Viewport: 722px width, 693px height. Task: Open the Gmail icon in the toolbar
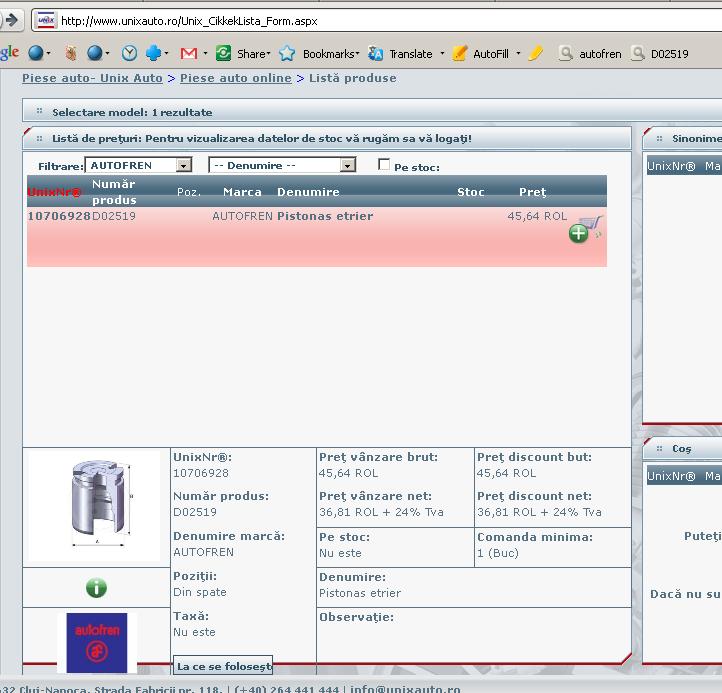[189, 53]
